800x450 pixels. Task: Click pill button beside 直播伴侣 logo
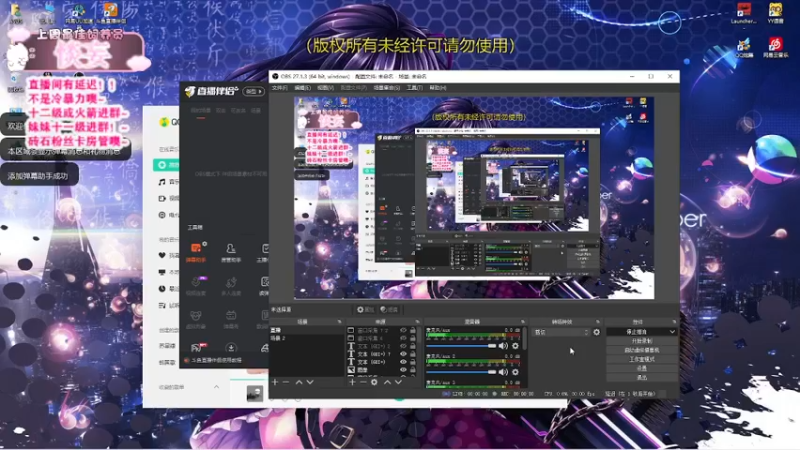[254, 91]
